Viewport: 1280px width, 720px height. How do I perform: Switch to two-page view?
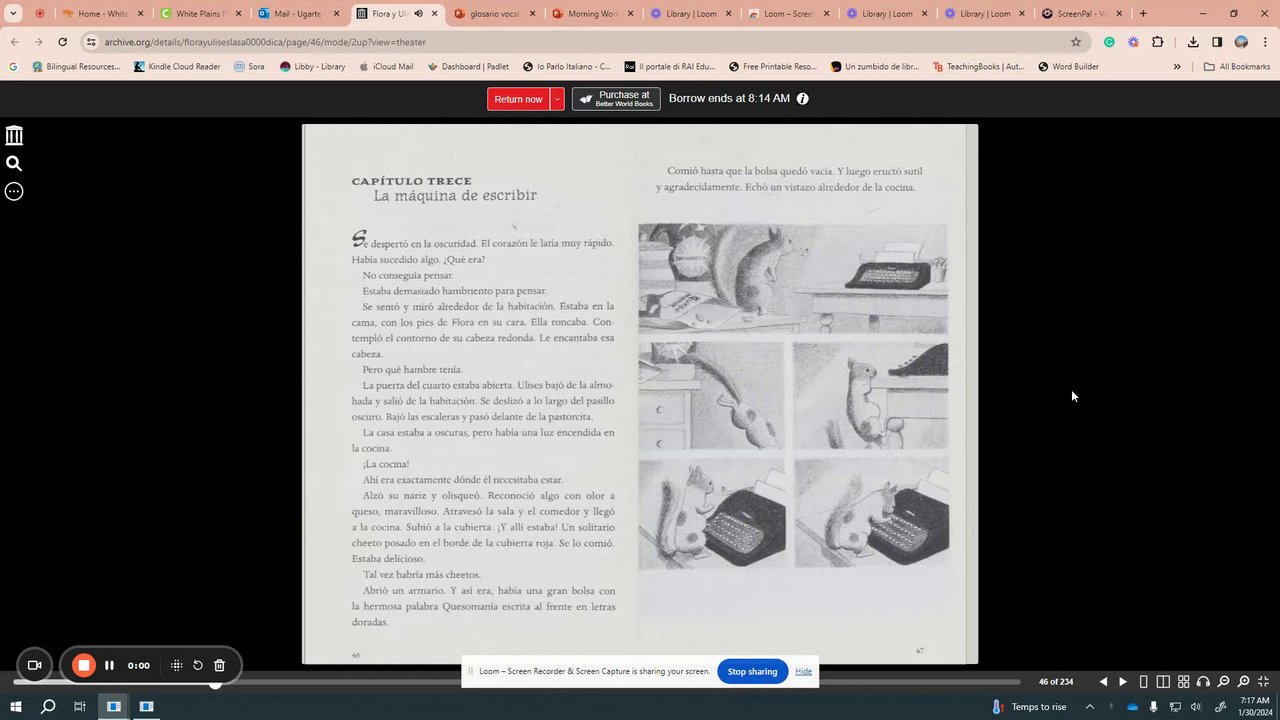1163,682
